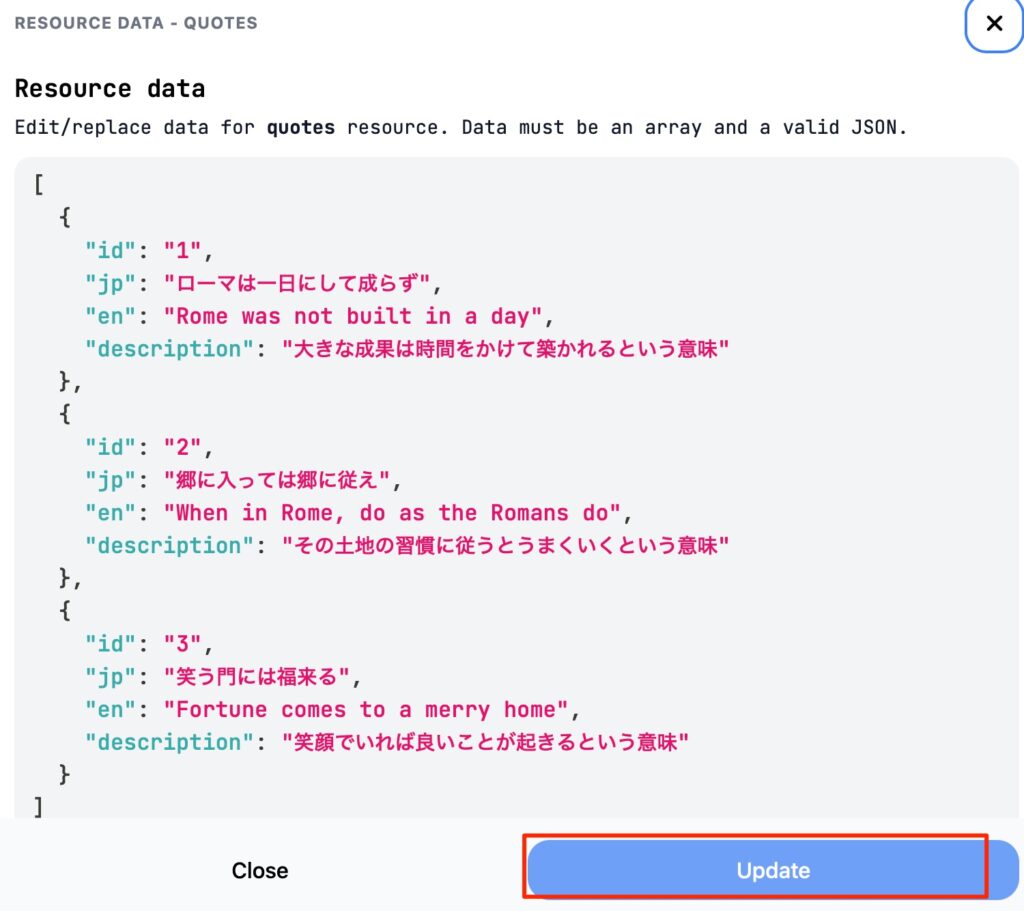Click the opening square bracket of the array
Image resolution: width=1024 pixels, height=911 pixels.
coord(39,185)
